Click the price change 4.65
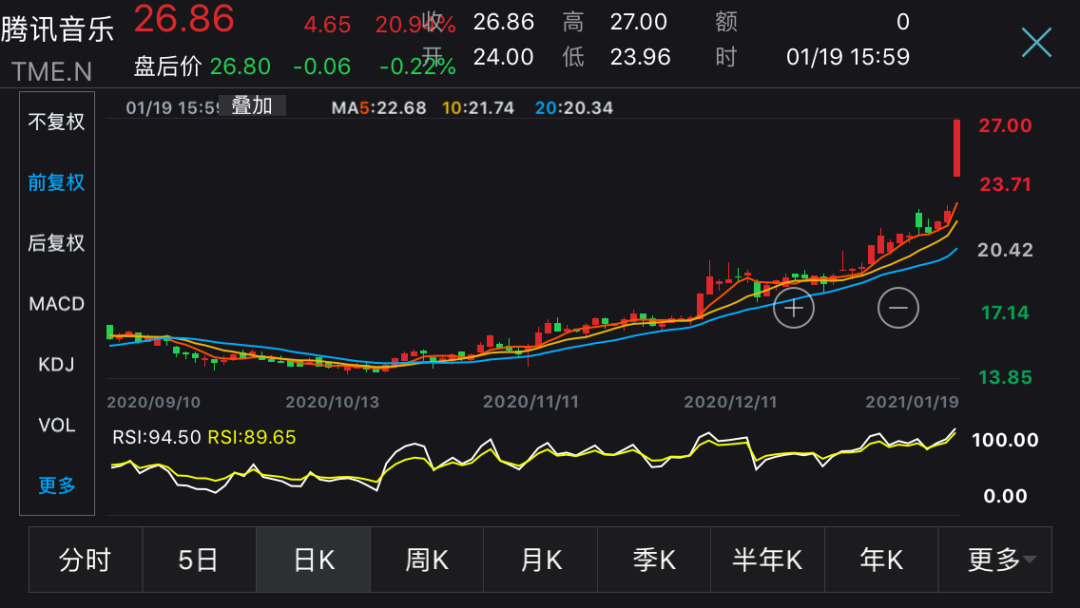The height and width of the screenshot is (608, 1080). pos(327,25)
